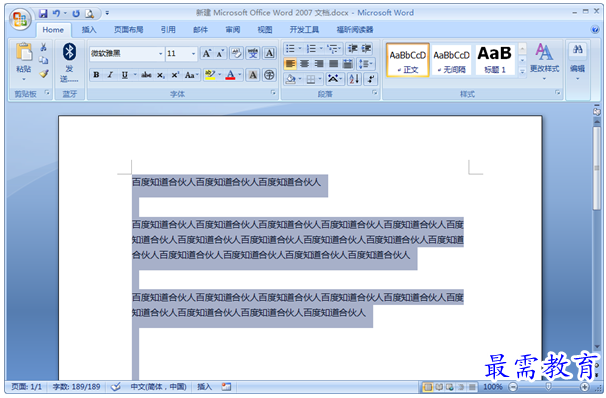Switch to the Home tab
Viewport: 606px width, 398px height.
(53, 30)
